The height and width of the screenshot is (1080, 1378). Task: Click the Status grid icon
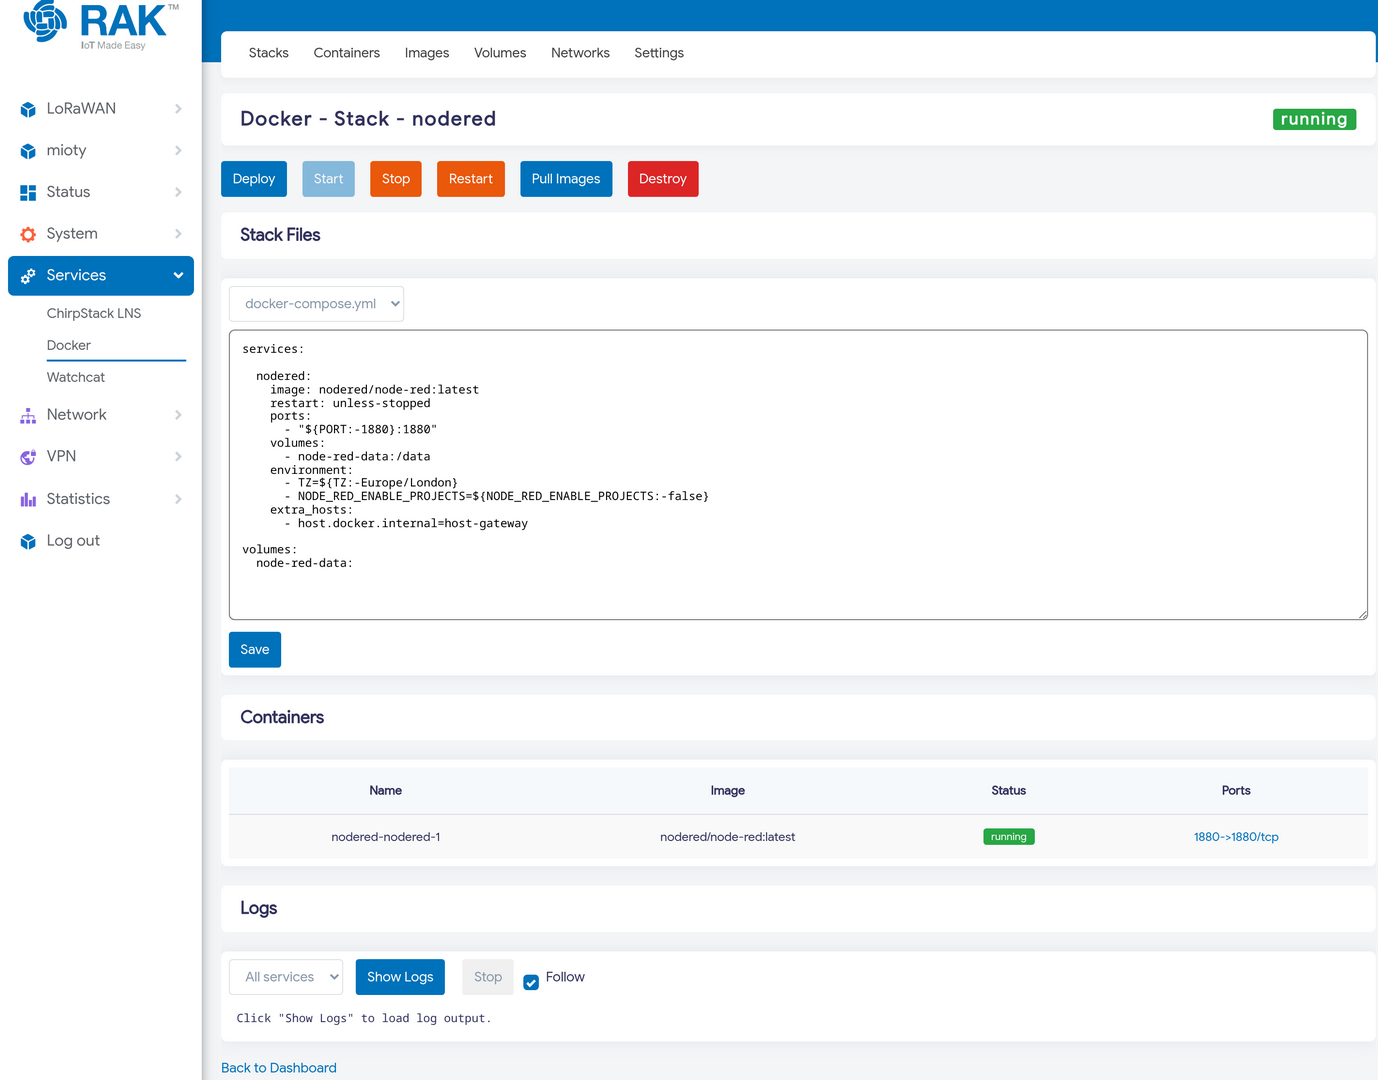click(28, 192)
